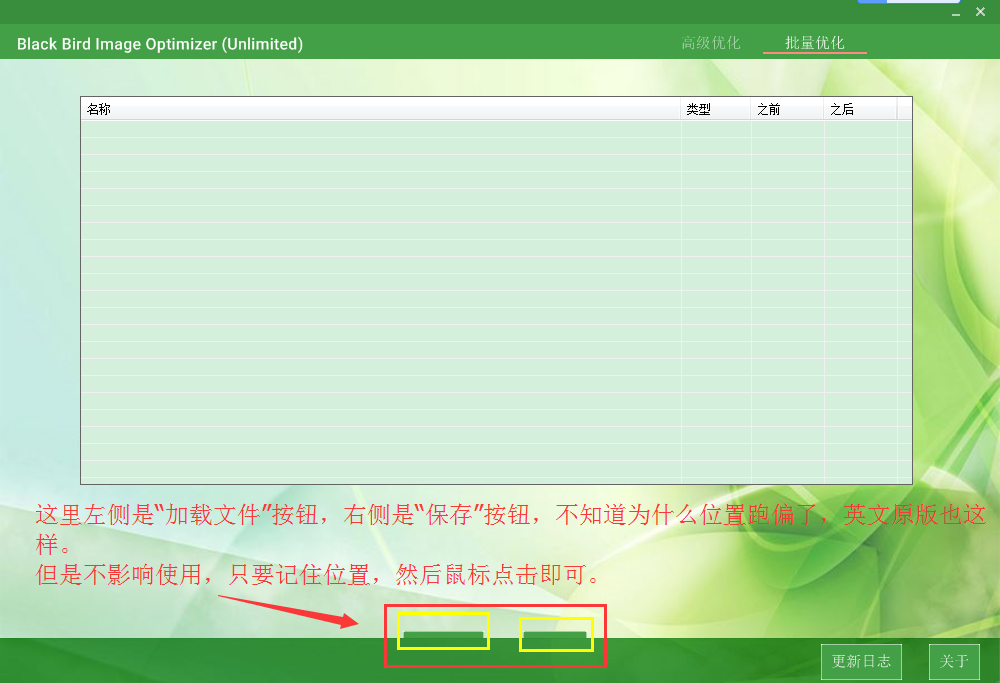Image resolution: width=1000 pixels, height=683 pixels.
Task: Select the 批量优化 tab
Action: [814, 43]
